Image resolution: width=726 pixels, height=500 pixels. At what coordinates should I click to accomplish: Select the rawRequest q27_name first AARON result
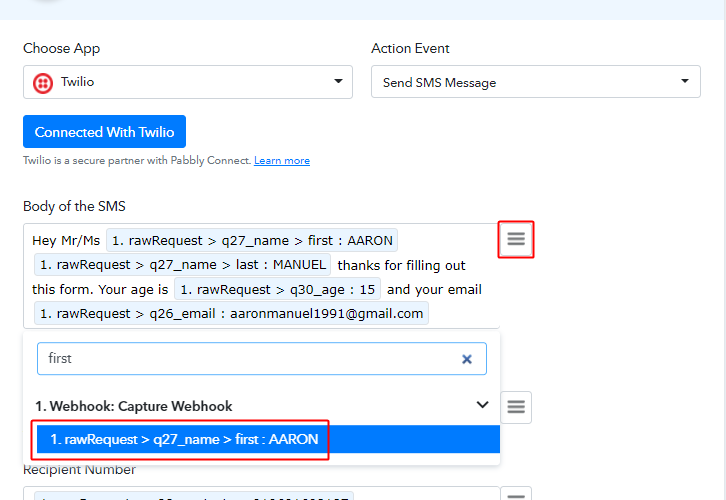click(268, 439)
